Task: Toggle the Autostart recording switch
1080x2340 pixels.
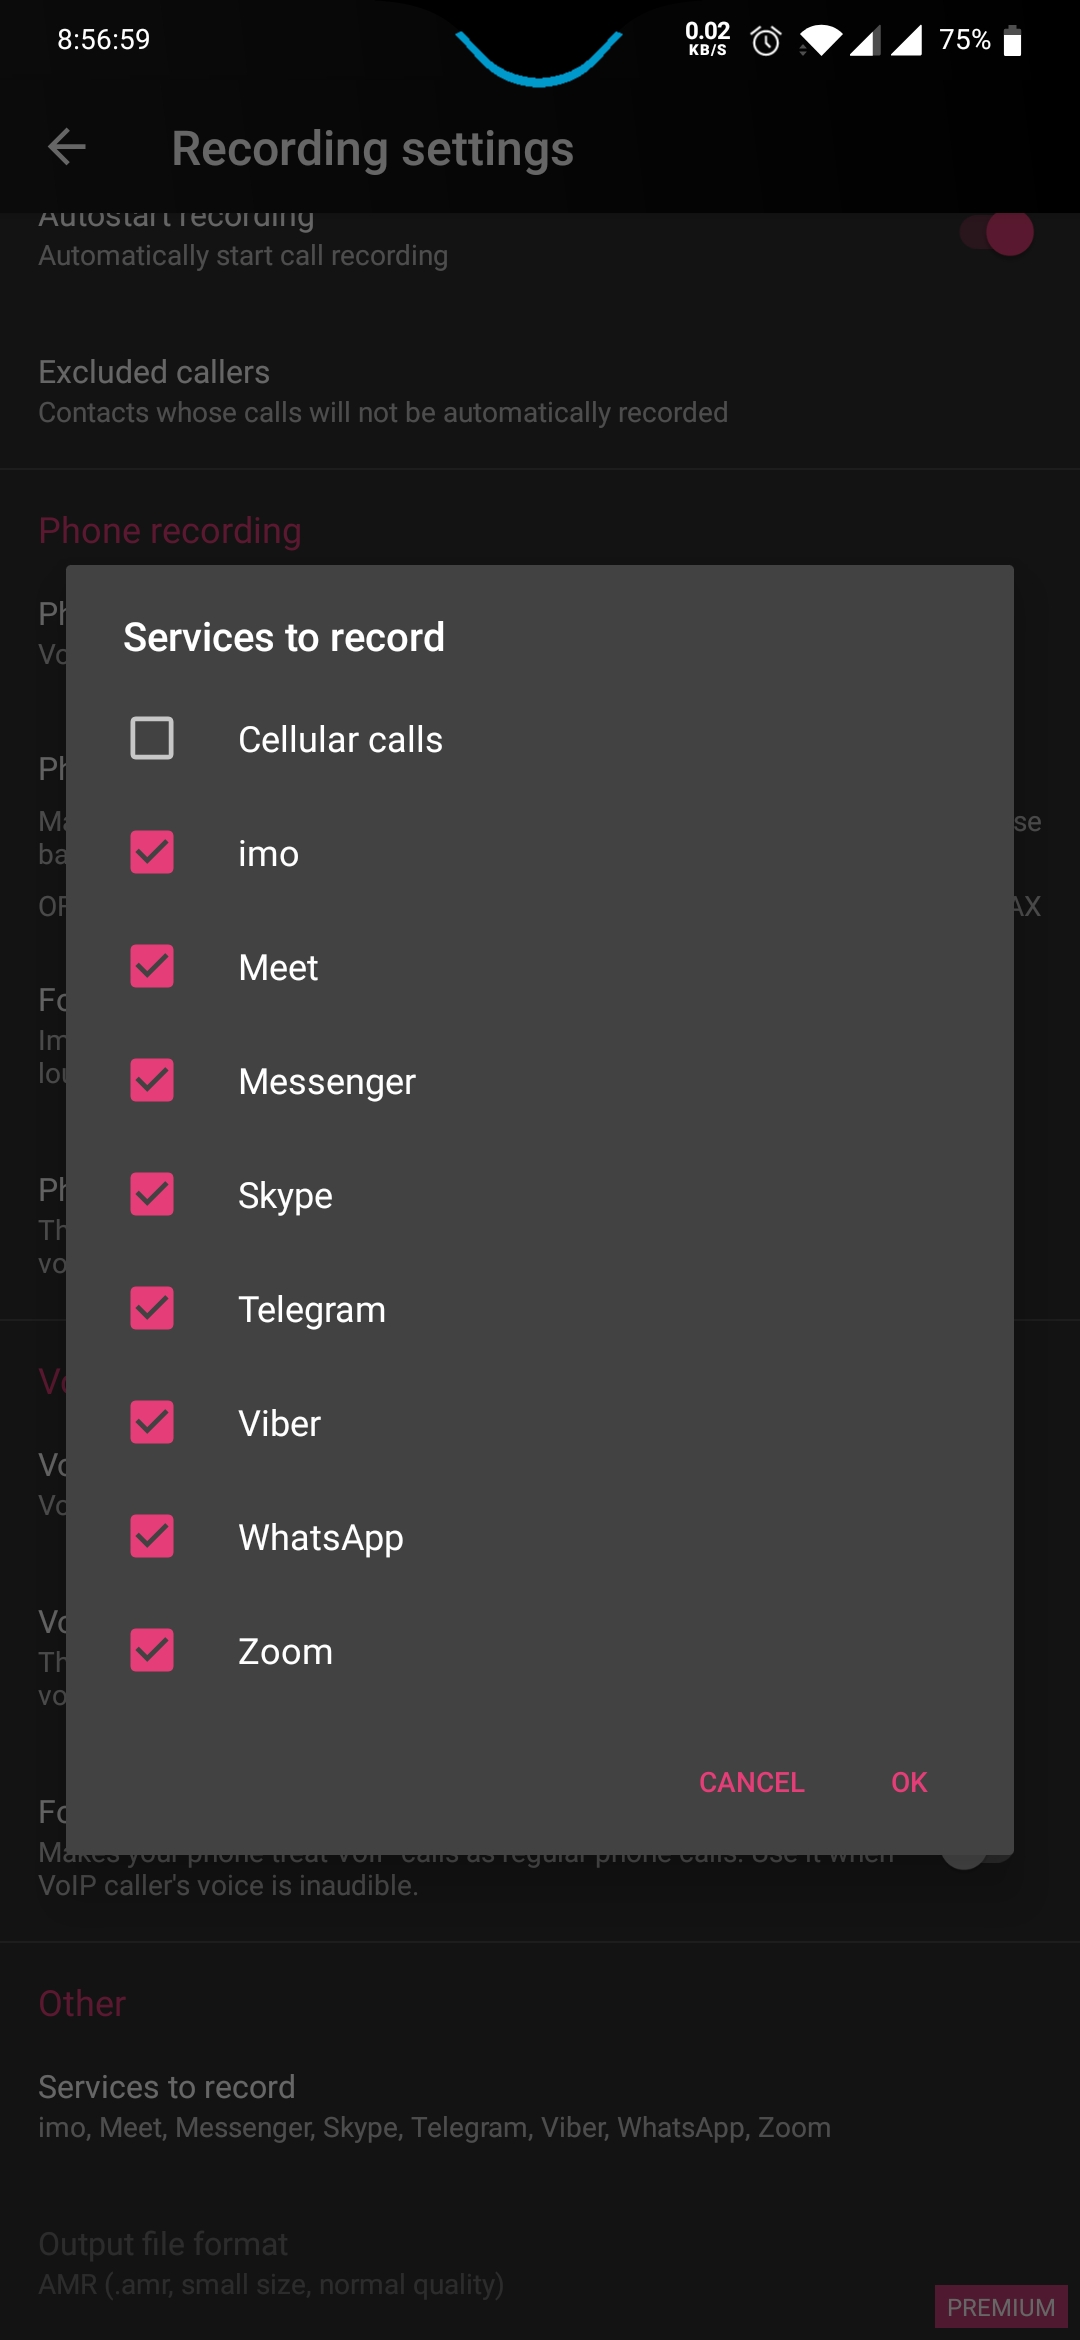Action: [x=997, y=233]
